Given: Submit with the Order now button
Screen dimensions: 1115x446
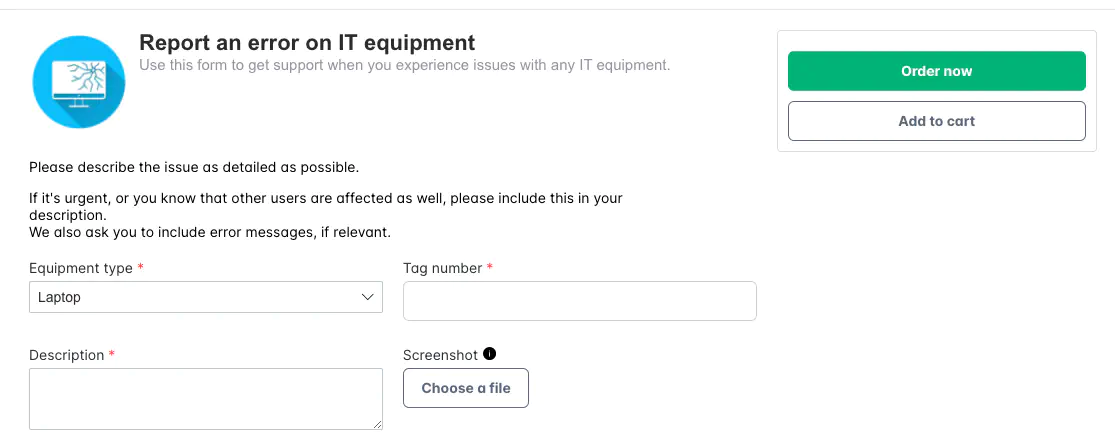Looking at the screenshot, I should pos(937,71).
